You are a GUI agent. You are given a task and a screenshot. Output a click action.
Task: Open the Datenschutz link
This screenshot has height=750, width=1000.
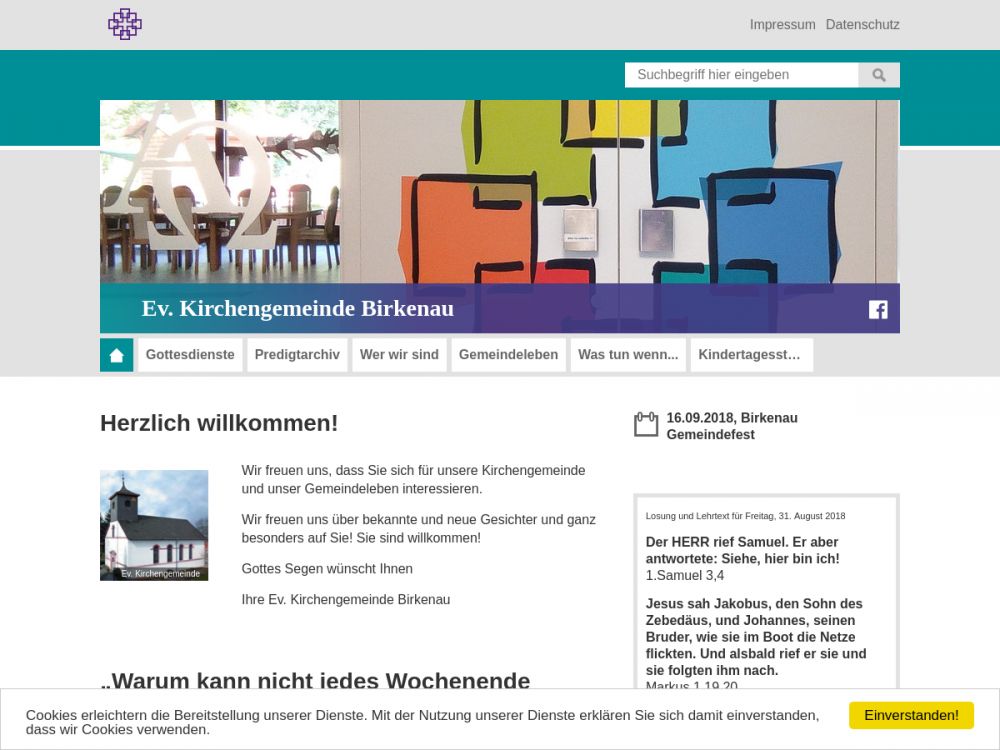click(x=862, y=25)
